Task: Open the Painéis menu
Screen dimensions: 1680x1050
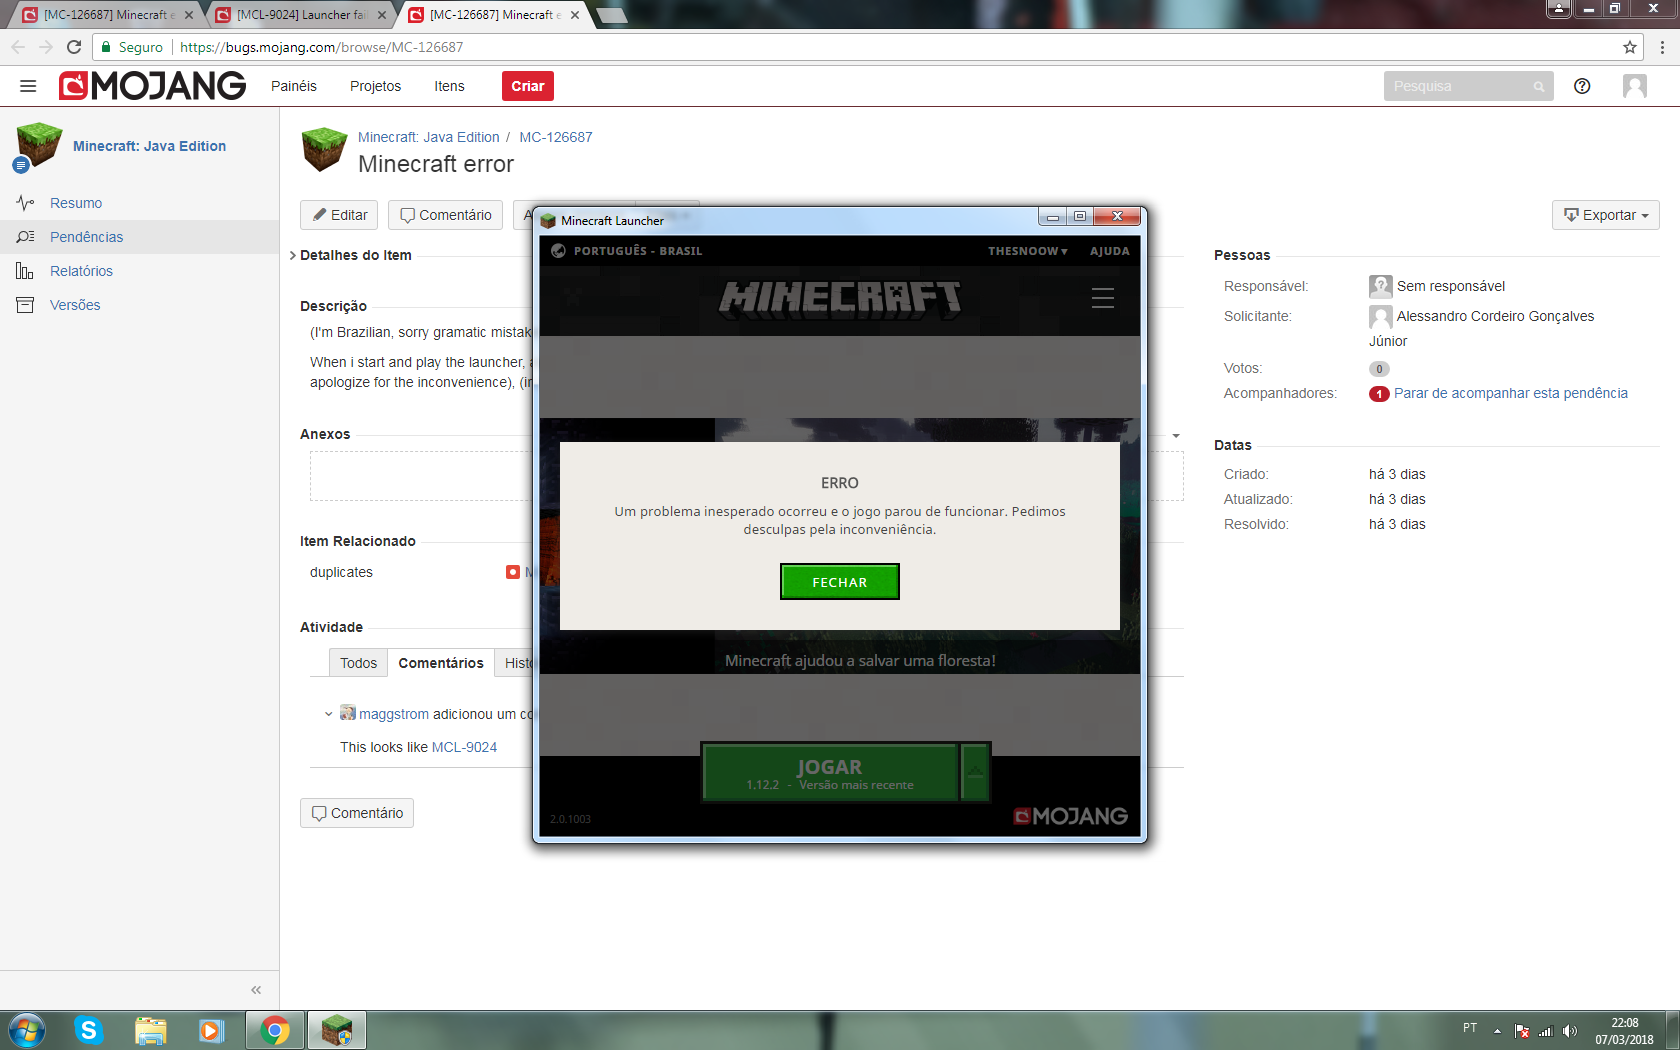Action: click(x=294, y=86)
